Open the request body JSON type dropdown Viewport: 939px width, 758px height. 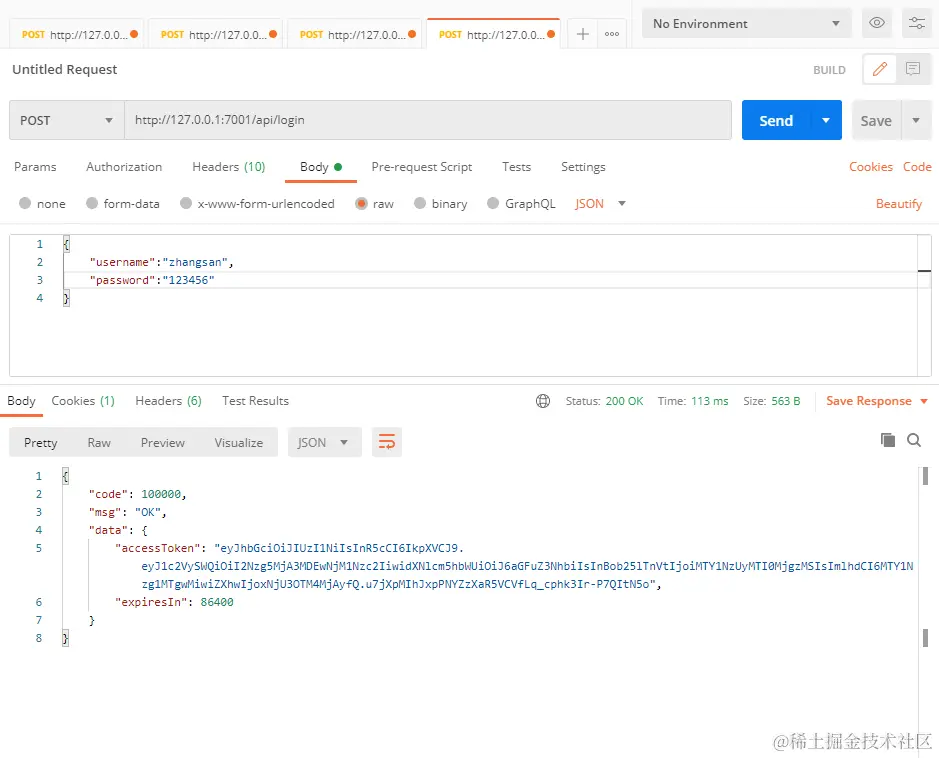coord(600,204)
